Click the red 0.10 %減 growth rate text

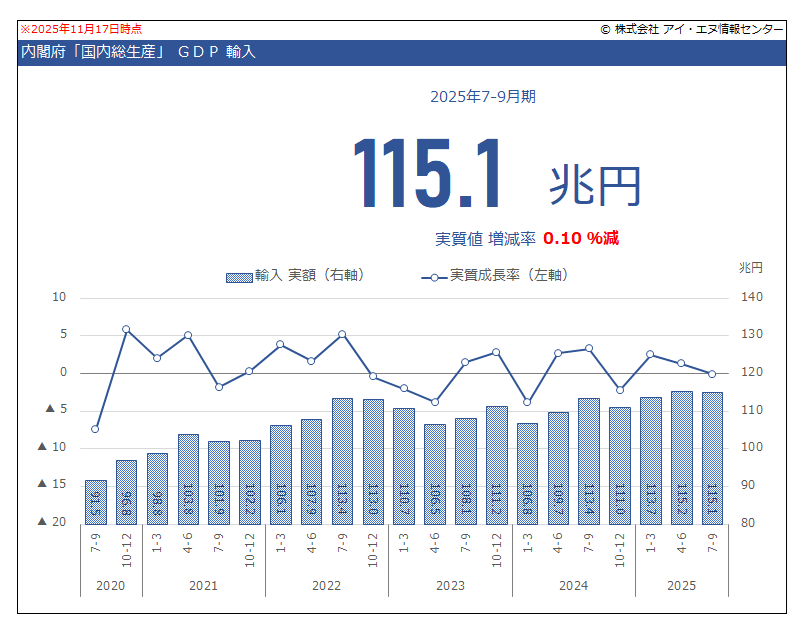(581, 238)
